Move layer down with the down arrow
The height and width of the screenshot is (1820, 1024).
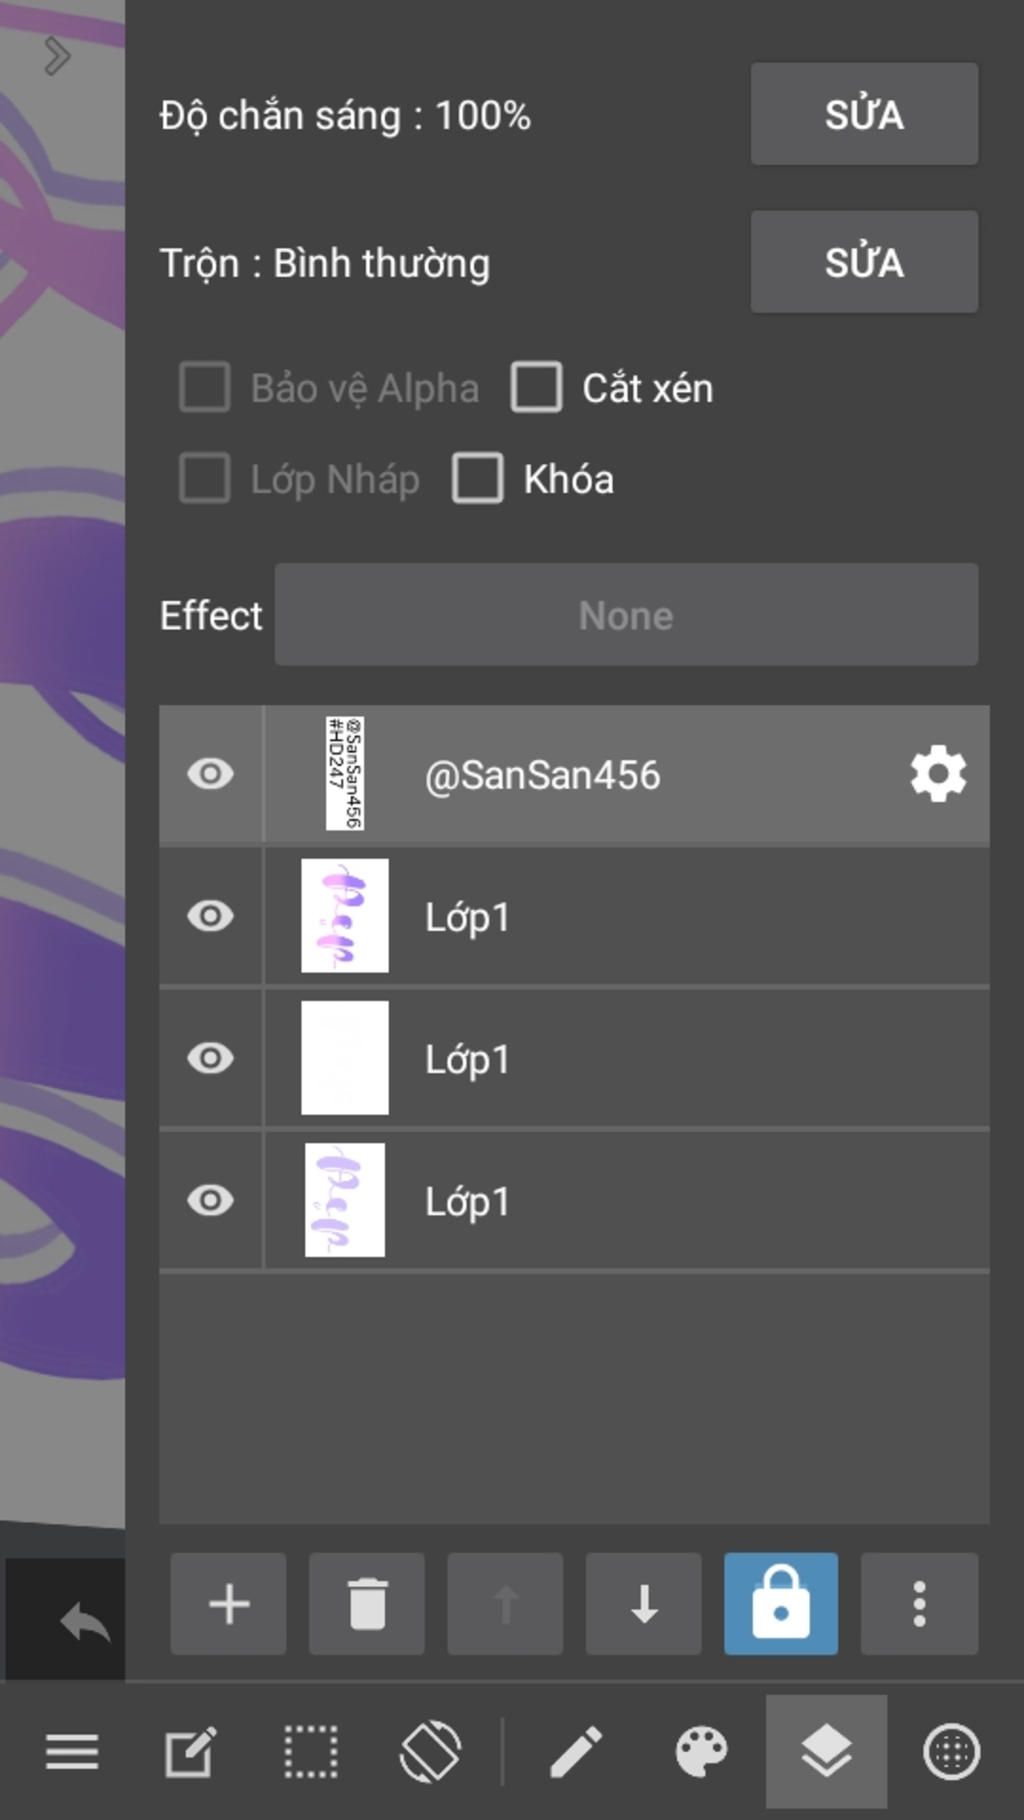click(644, 1604)
